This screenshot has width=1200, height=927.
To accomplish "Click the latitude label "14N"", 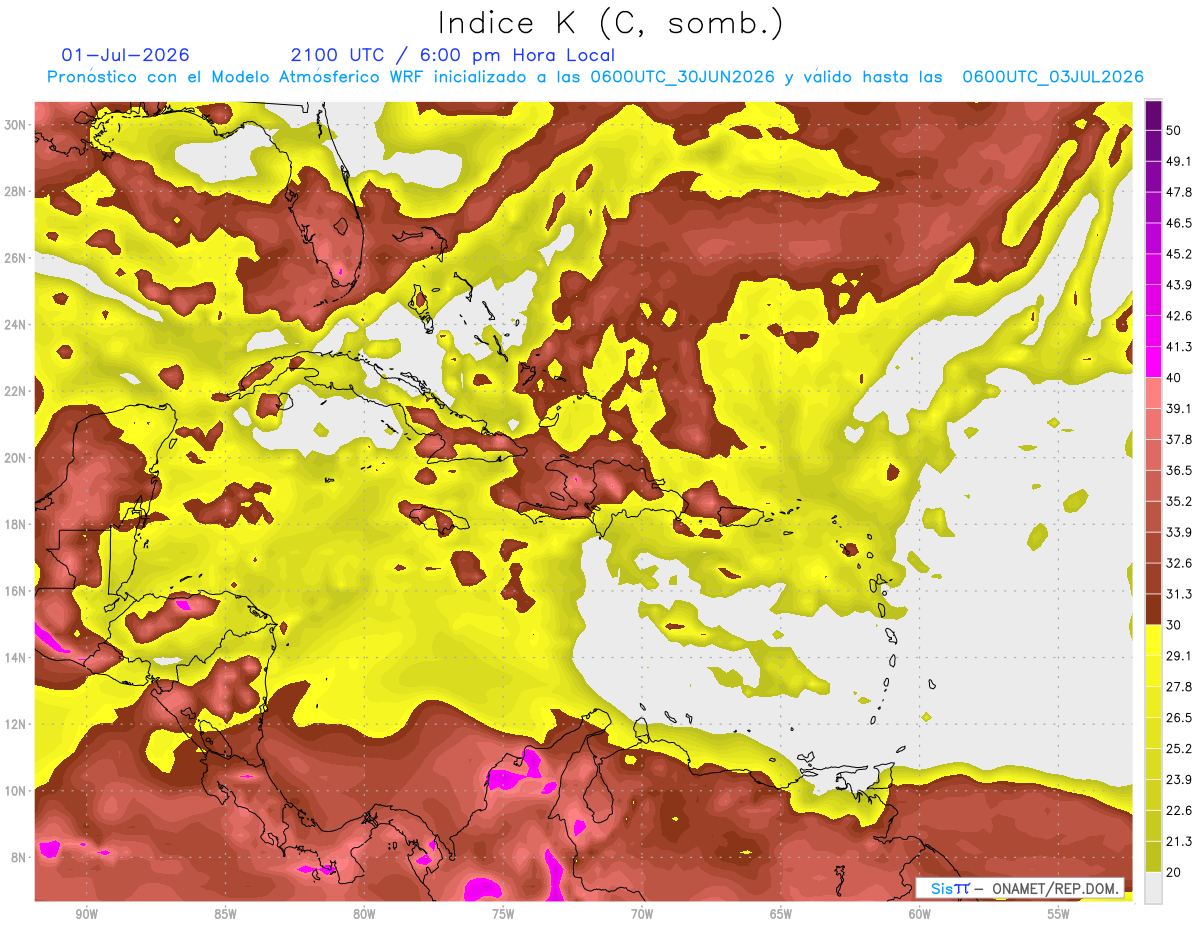I will [15, 658].
